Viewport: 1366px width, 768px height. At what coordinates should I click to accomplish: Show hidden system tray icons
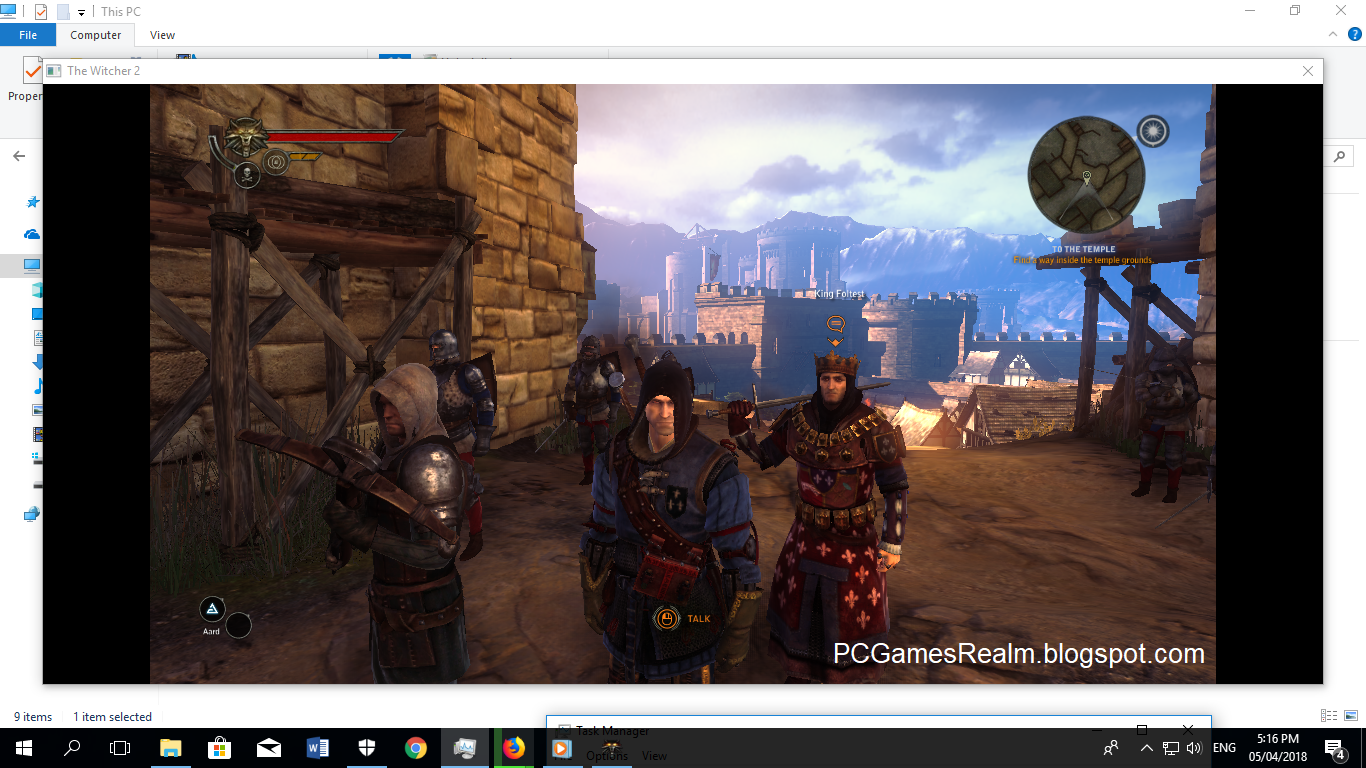tap(1146, 748)
